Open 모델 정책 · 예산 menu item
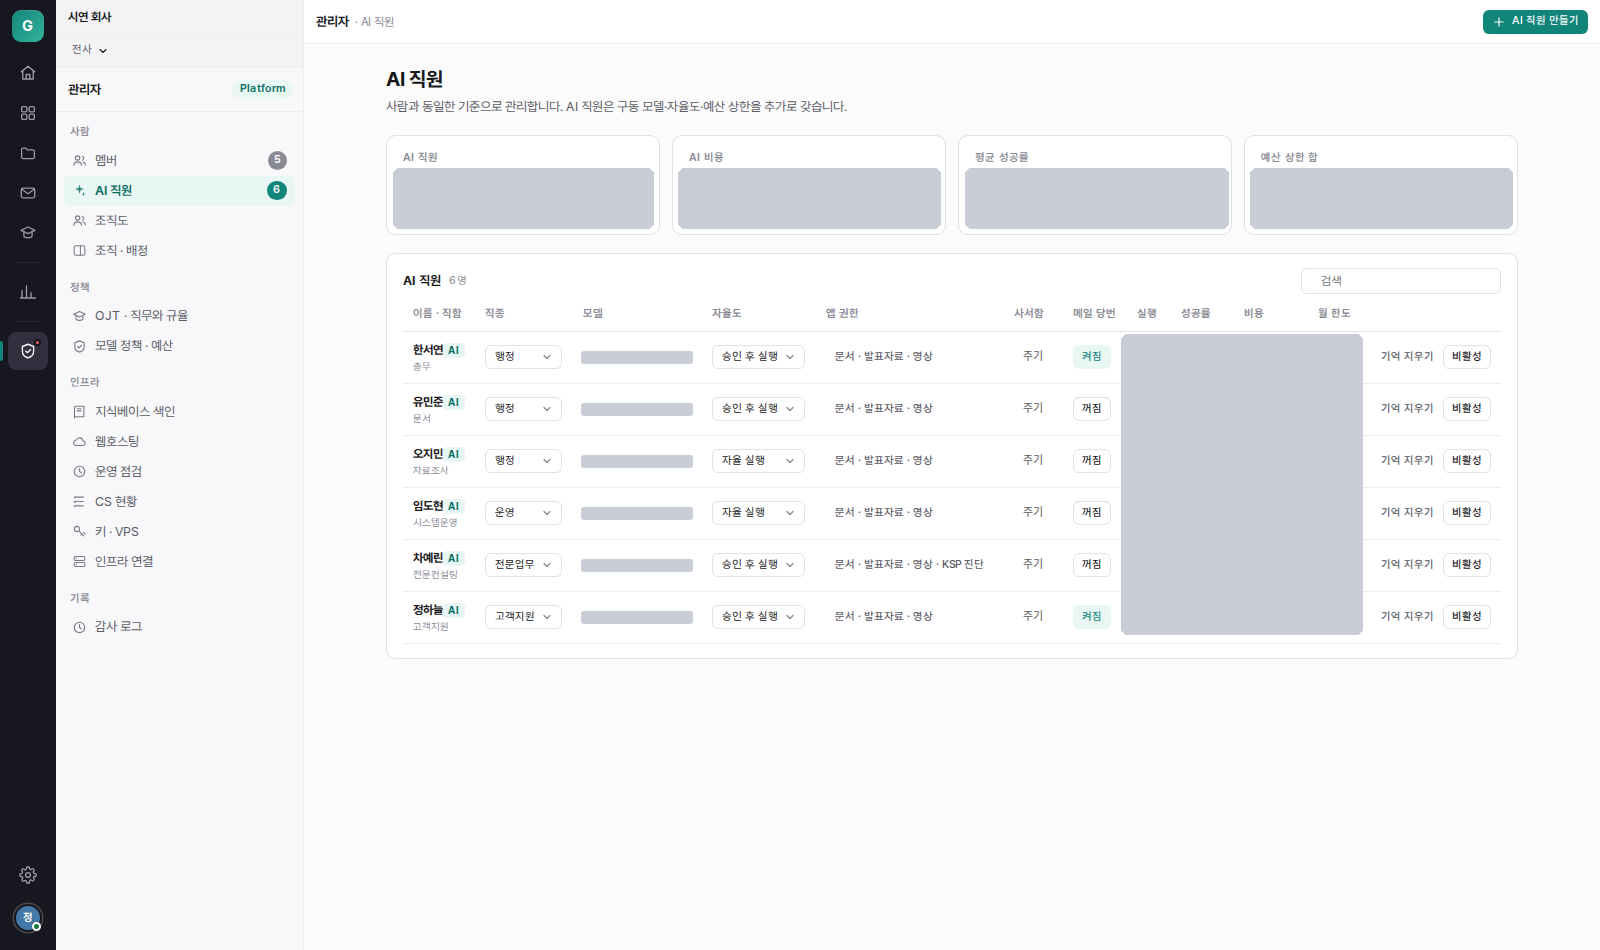 tap(179, 345)
